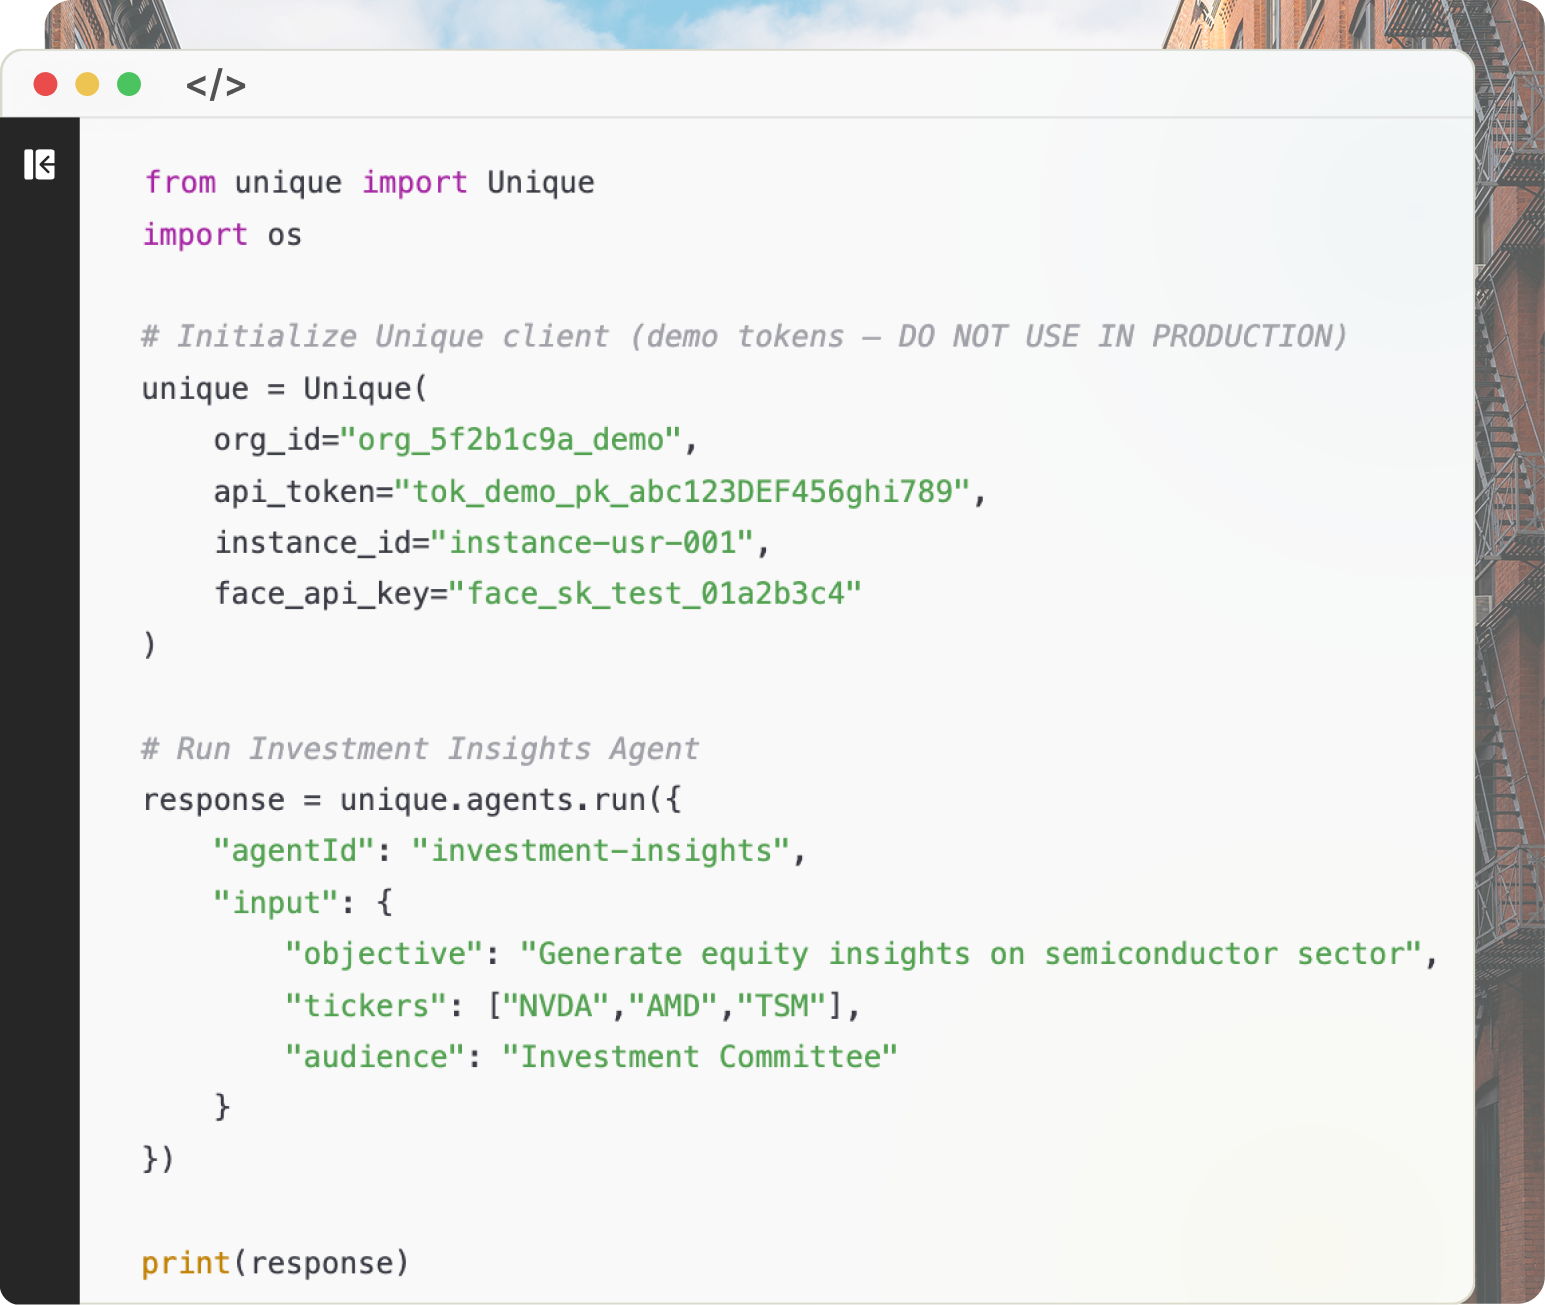
Task: Click the green maximize window button
Action: 129,84
